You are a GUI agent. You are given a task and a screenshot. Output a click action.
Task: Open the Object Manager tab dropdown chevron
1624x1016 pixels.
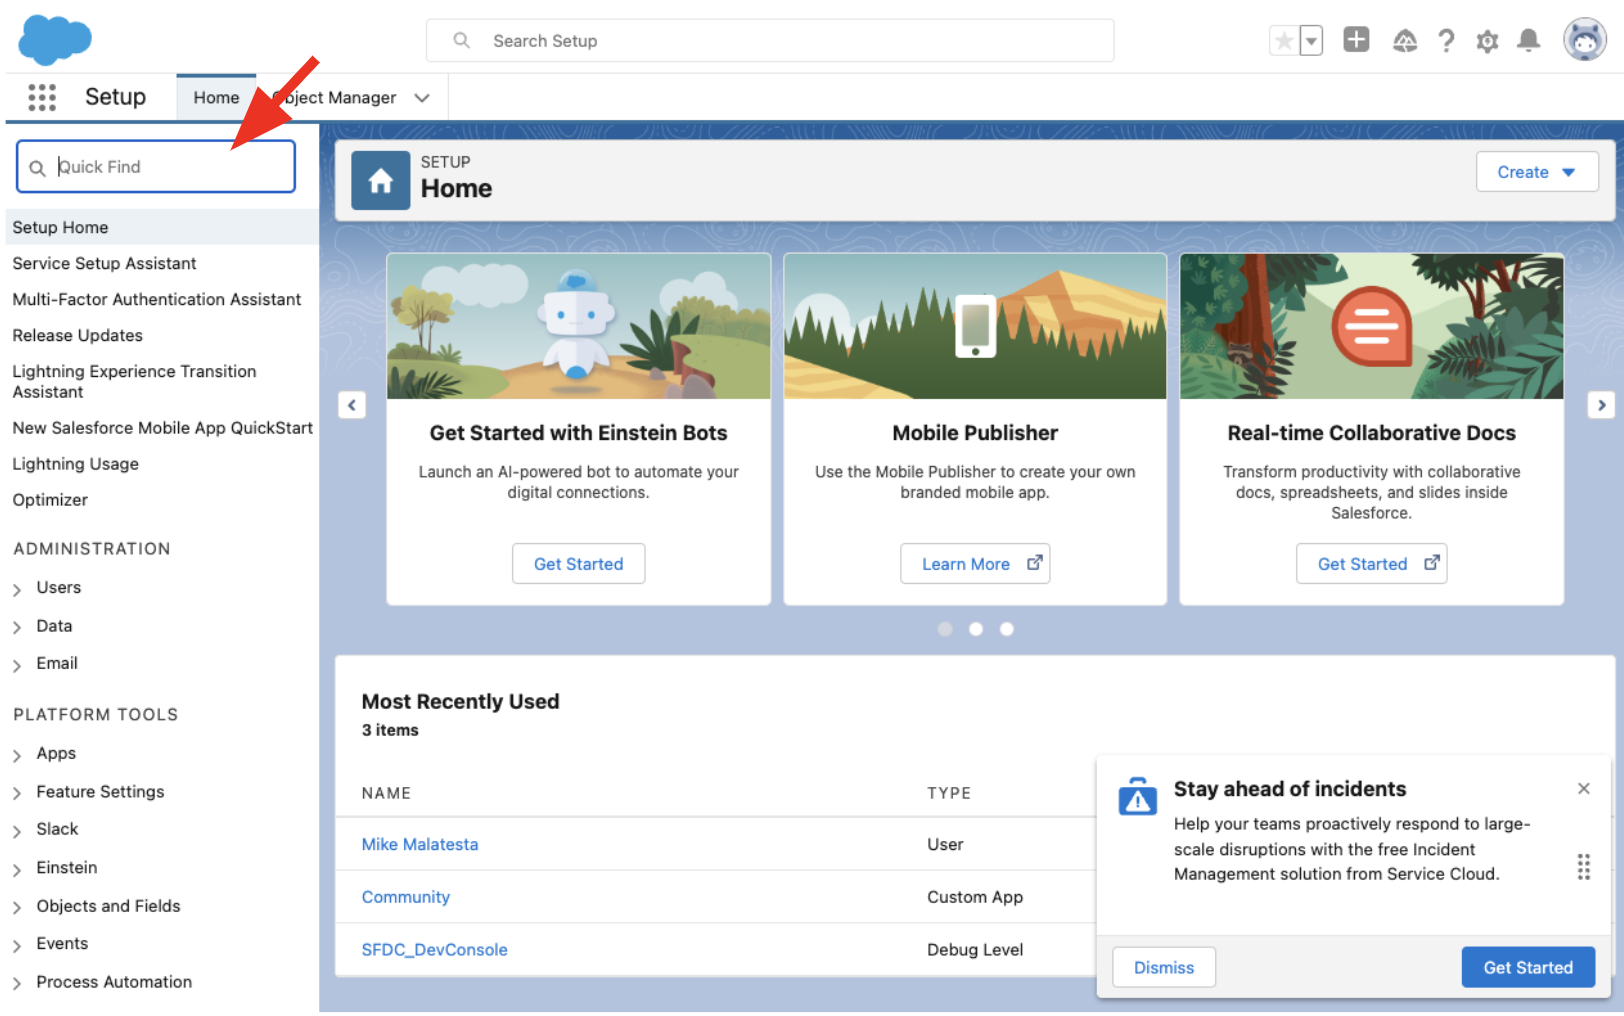coord(422,98)
